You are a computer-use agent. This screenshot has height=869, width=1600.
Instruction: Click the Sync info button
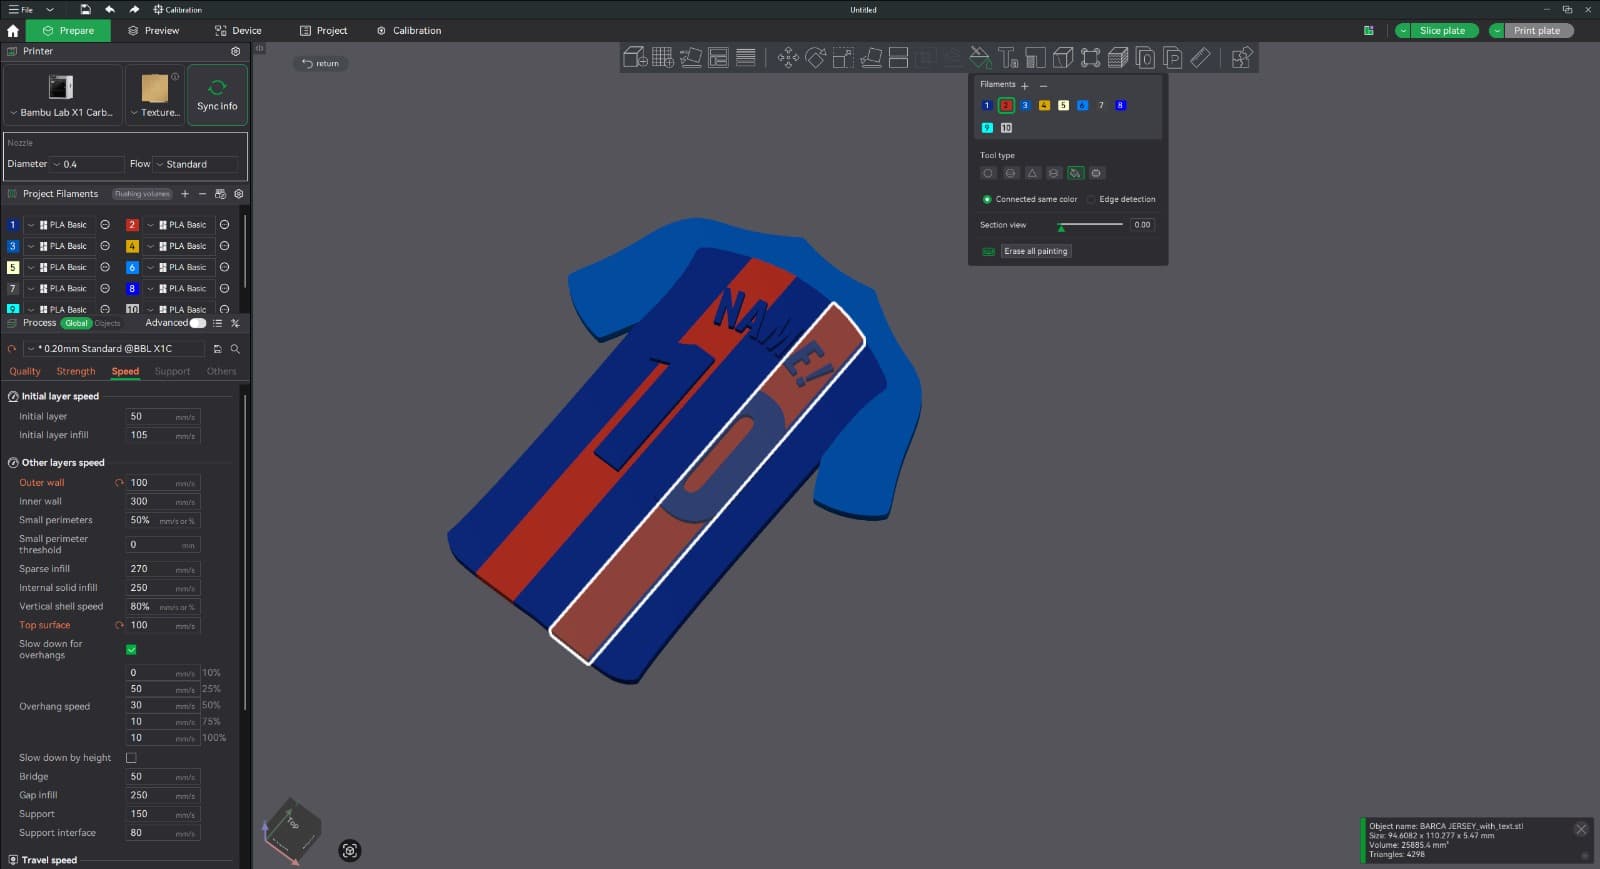tap(217, 95)
